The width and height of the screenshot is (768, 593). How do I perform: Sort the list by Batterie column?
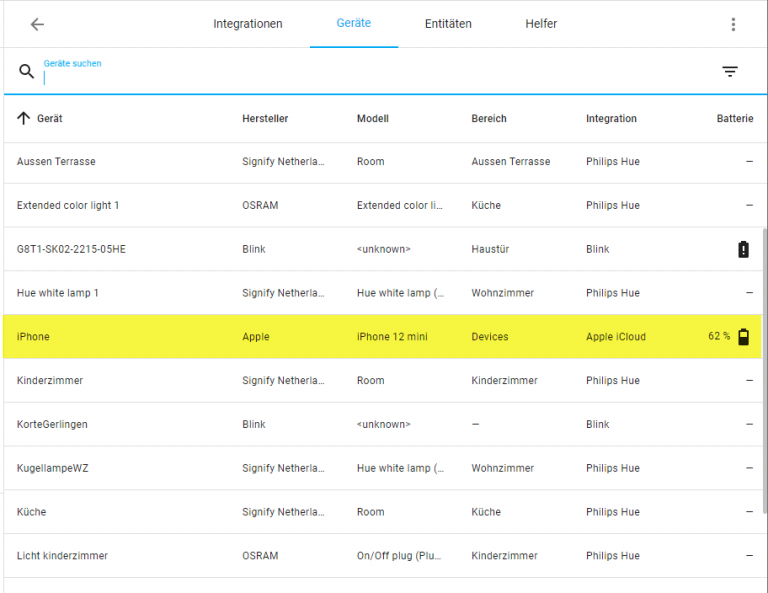point(734,118)
